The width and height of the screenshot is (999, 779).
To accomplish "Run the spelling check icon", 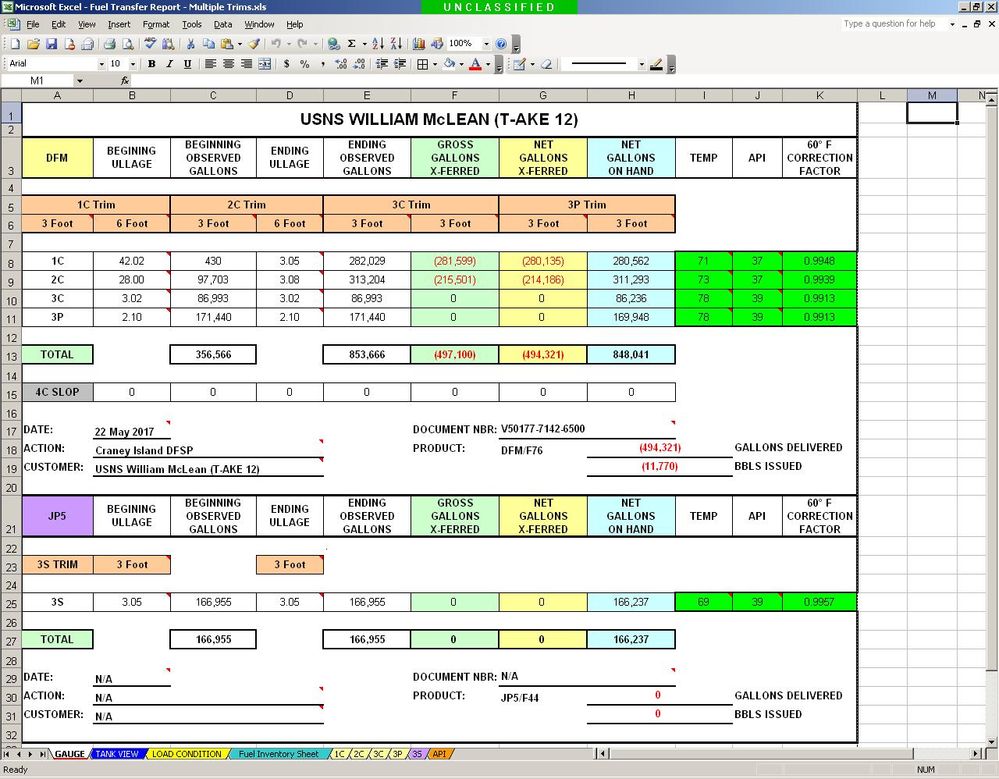I will (150, 44).
